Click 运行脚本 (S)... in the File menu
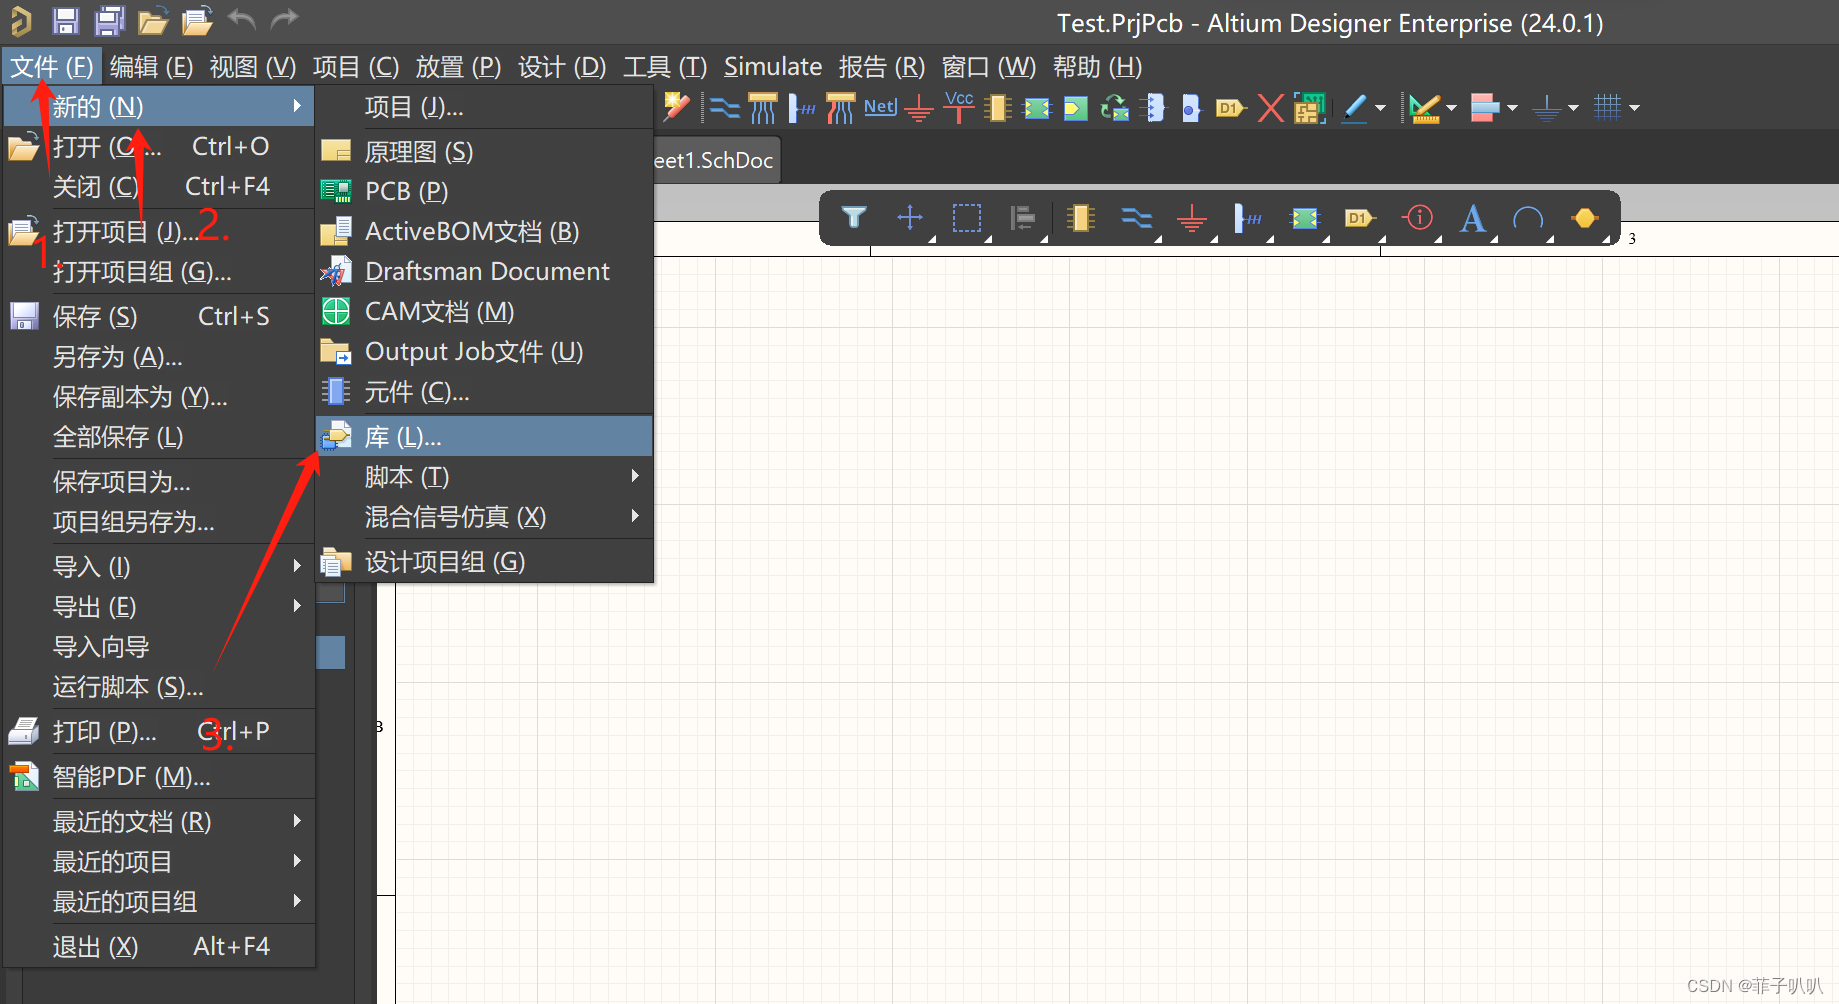The width and height of the screenshot is (1839, 1004). [160, 687]
